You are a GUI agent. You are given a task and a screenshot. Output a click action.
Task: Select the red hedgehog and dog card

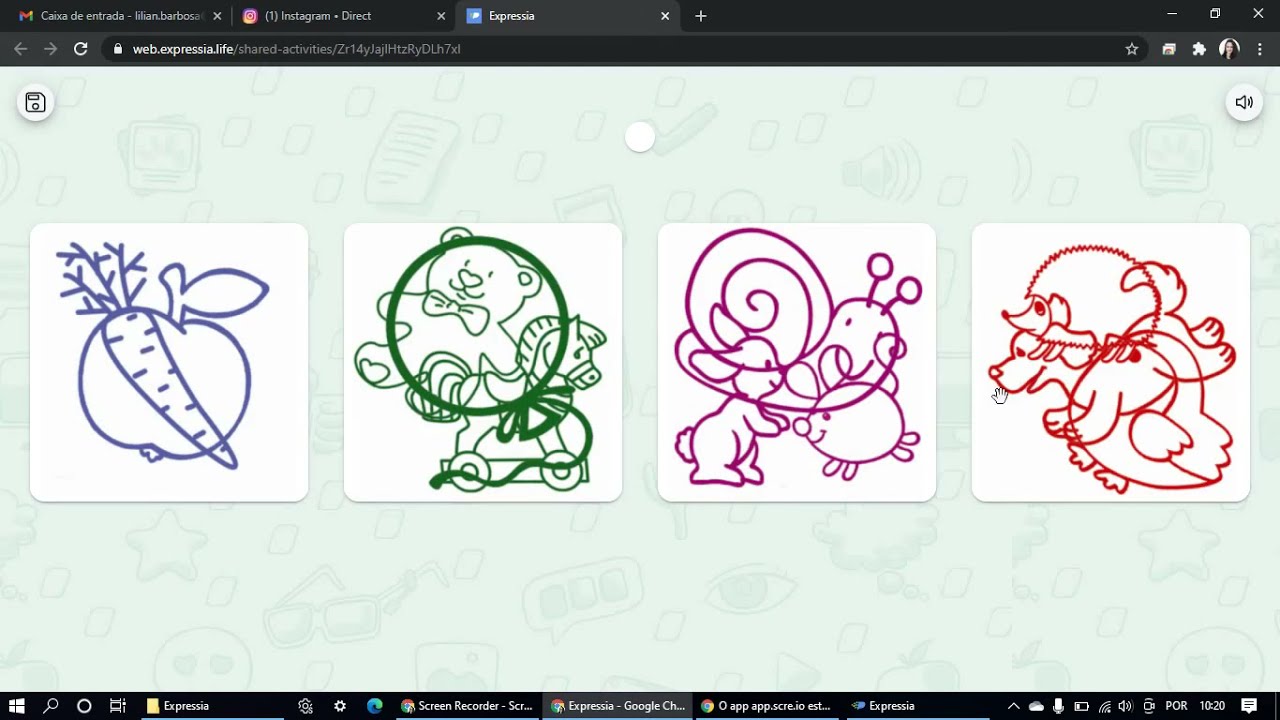[x=1111, y=362]
